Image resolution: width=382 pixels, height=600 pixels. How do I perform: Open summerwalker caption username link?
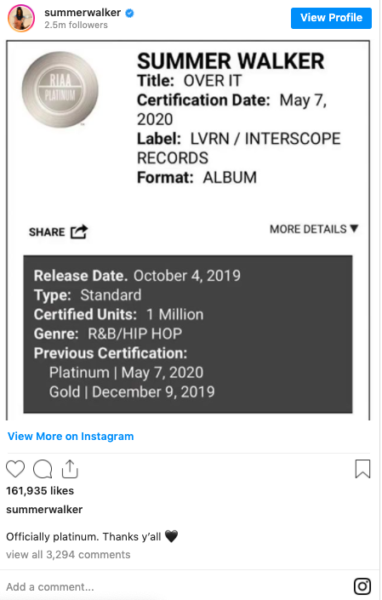pos(44,510)
